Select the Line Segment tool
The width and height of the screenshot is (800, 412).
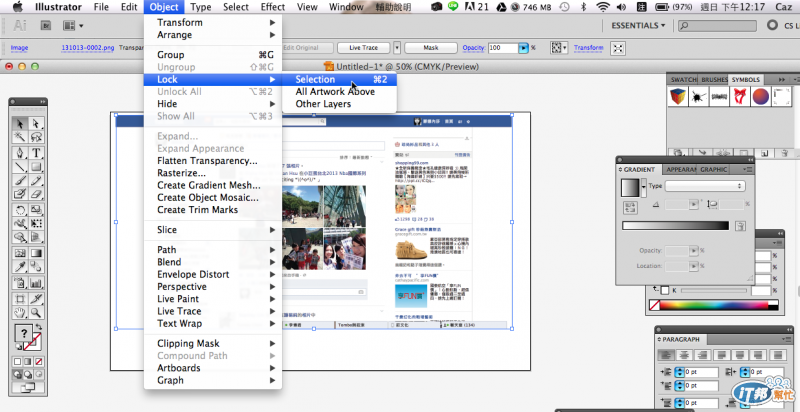pyautogui.click(x=20, y=167)
